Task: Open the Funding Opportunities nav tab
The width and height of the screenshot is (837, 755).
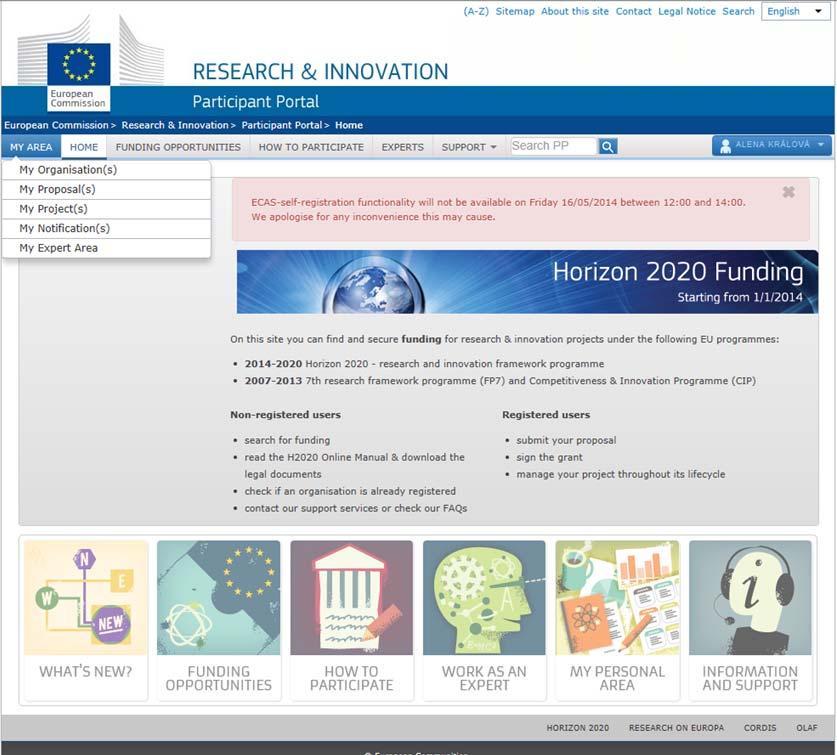Action: (x=178, y=147)
